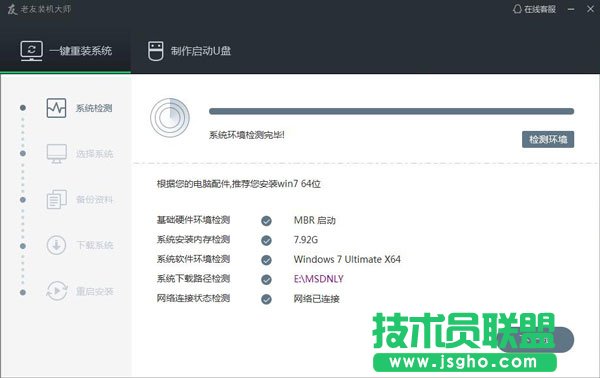
Task: Switch to the 制作启动U盘 tab
Action: click(x=189, y=51)
